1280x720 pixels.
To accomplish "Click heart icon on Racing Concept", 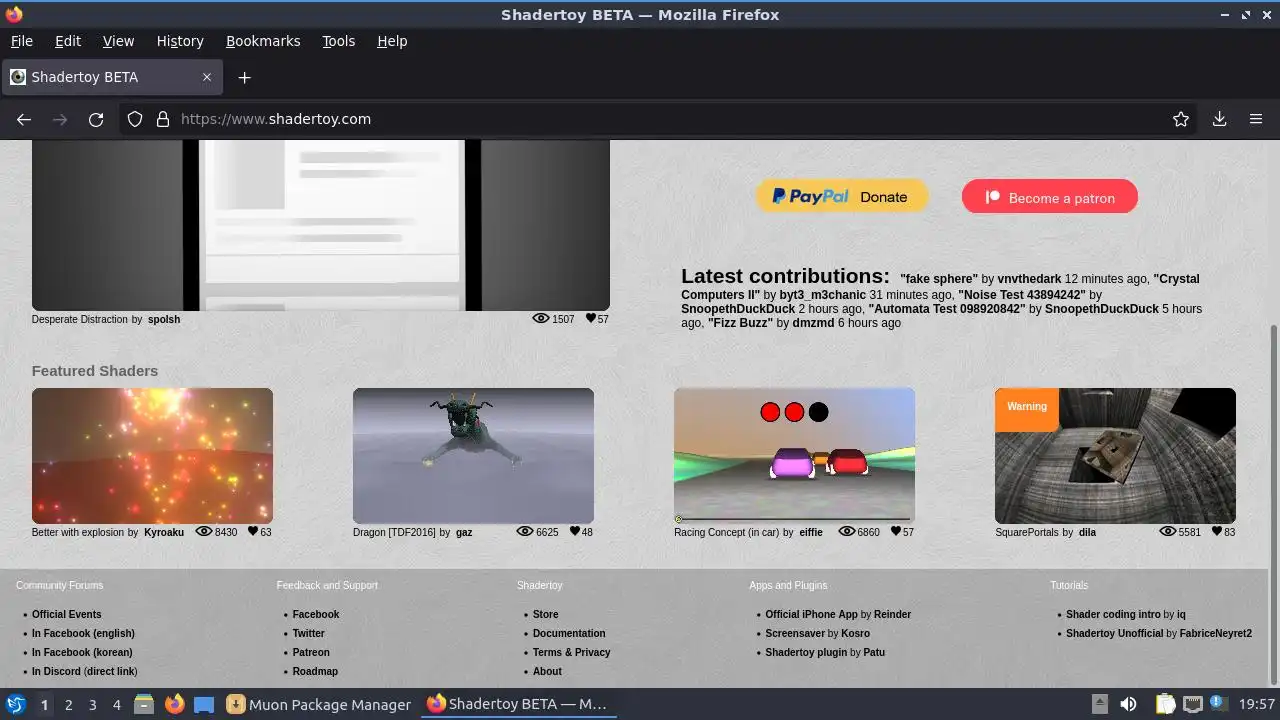I will 895,531.
